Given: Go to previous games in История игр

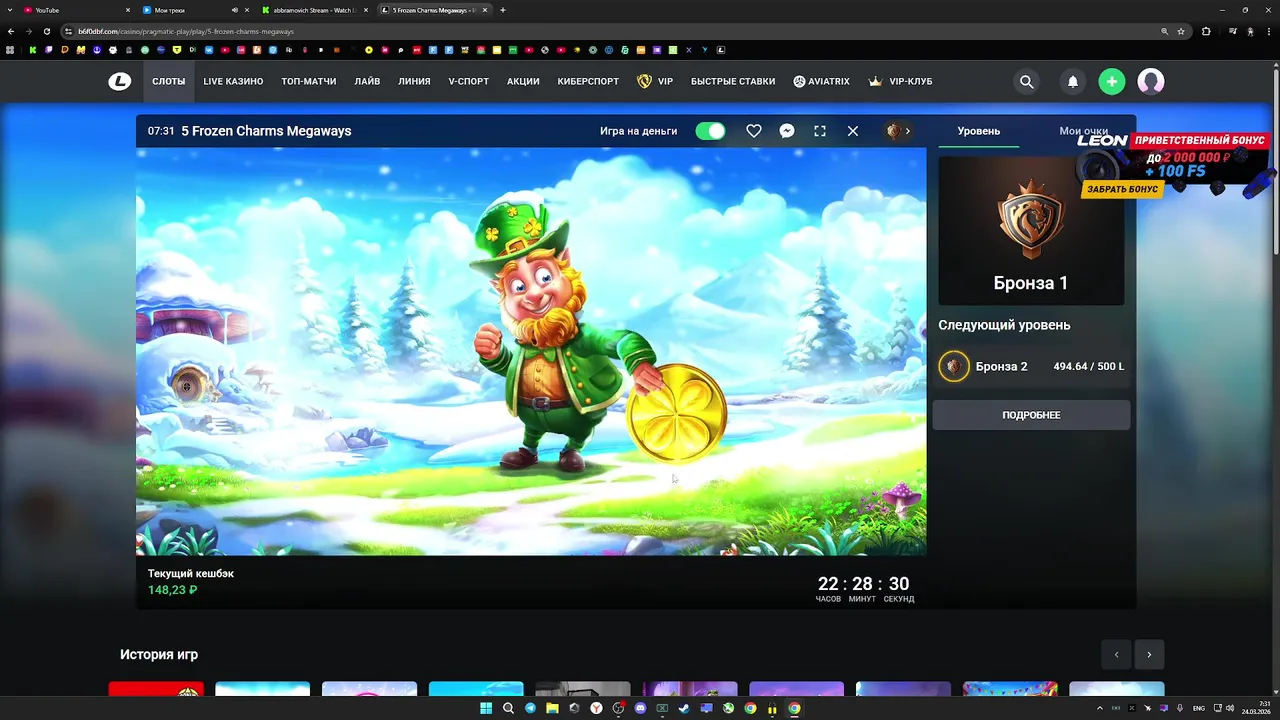Looking at the screenshot, I should (x=1116, y=655).
